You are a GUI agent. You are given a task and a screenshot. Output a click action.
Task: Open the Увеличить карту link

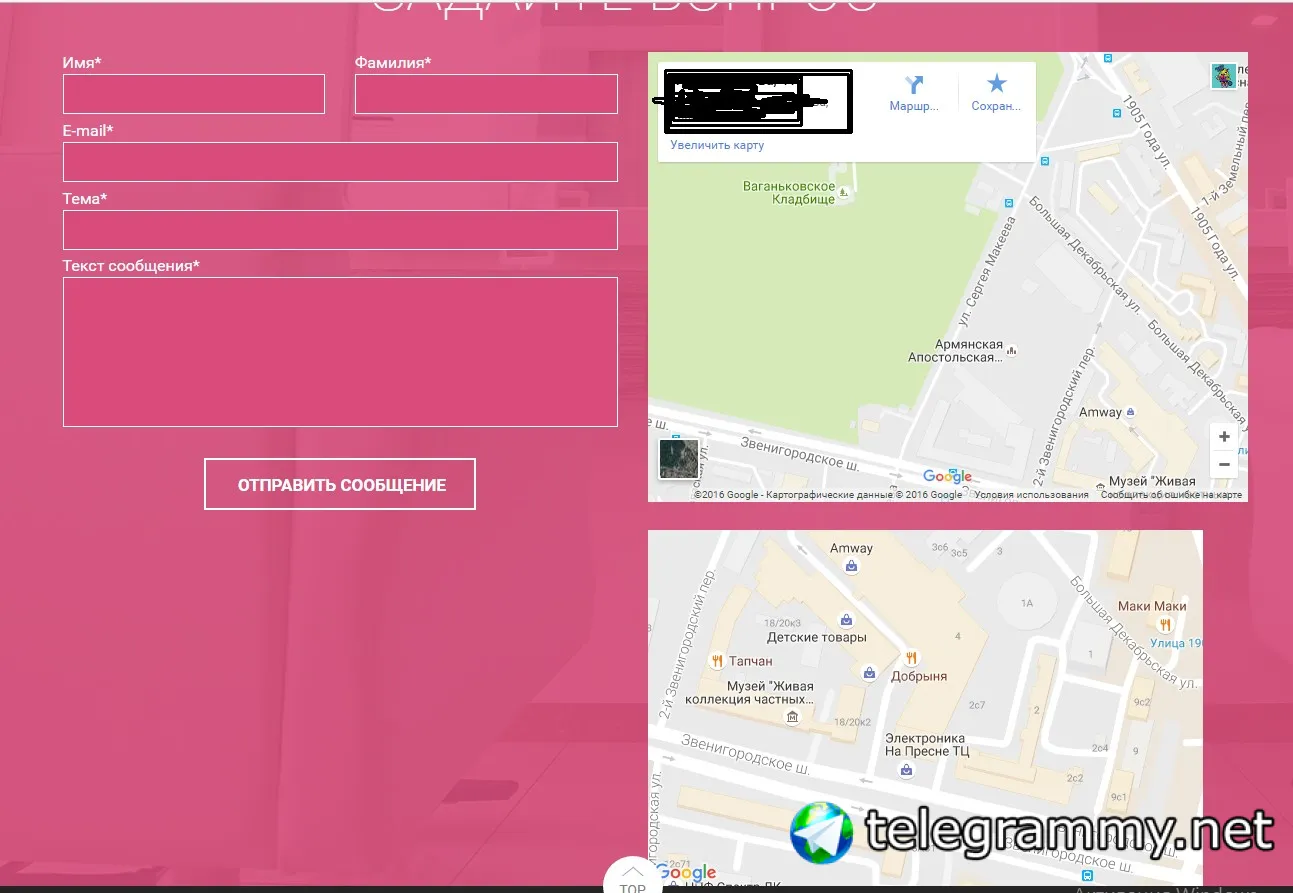tap(717, 145)
